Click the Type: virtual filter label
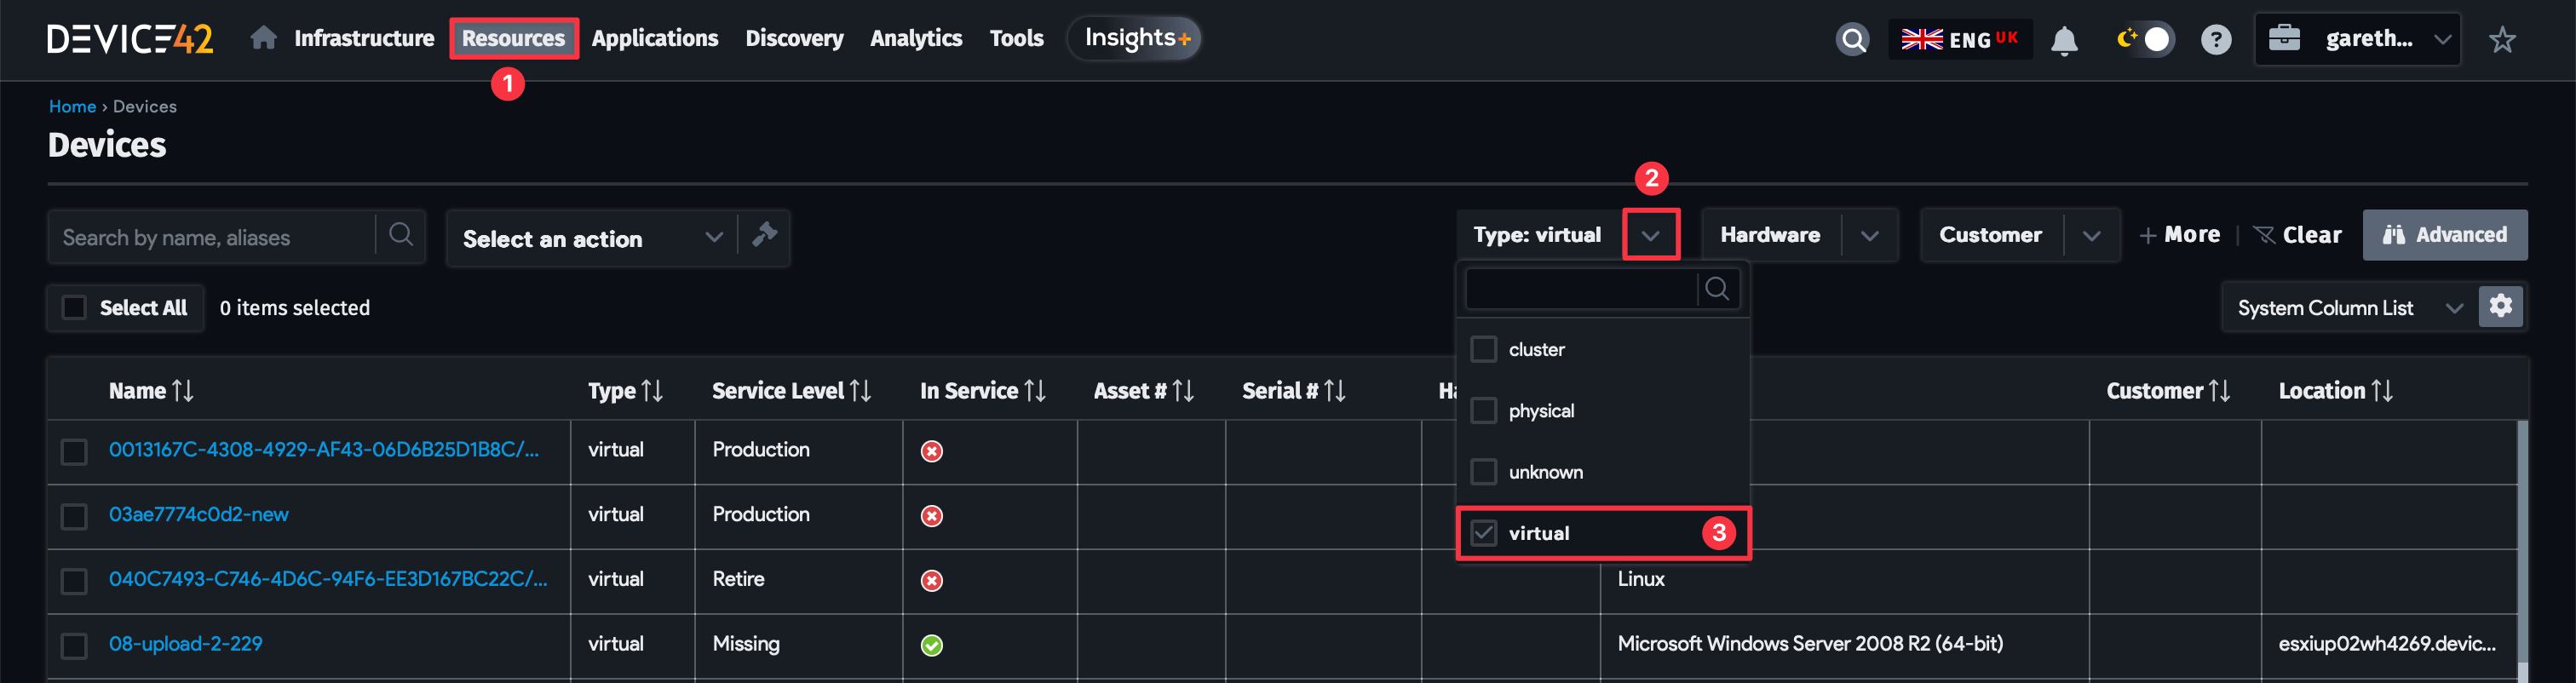 pos(1537,235)
